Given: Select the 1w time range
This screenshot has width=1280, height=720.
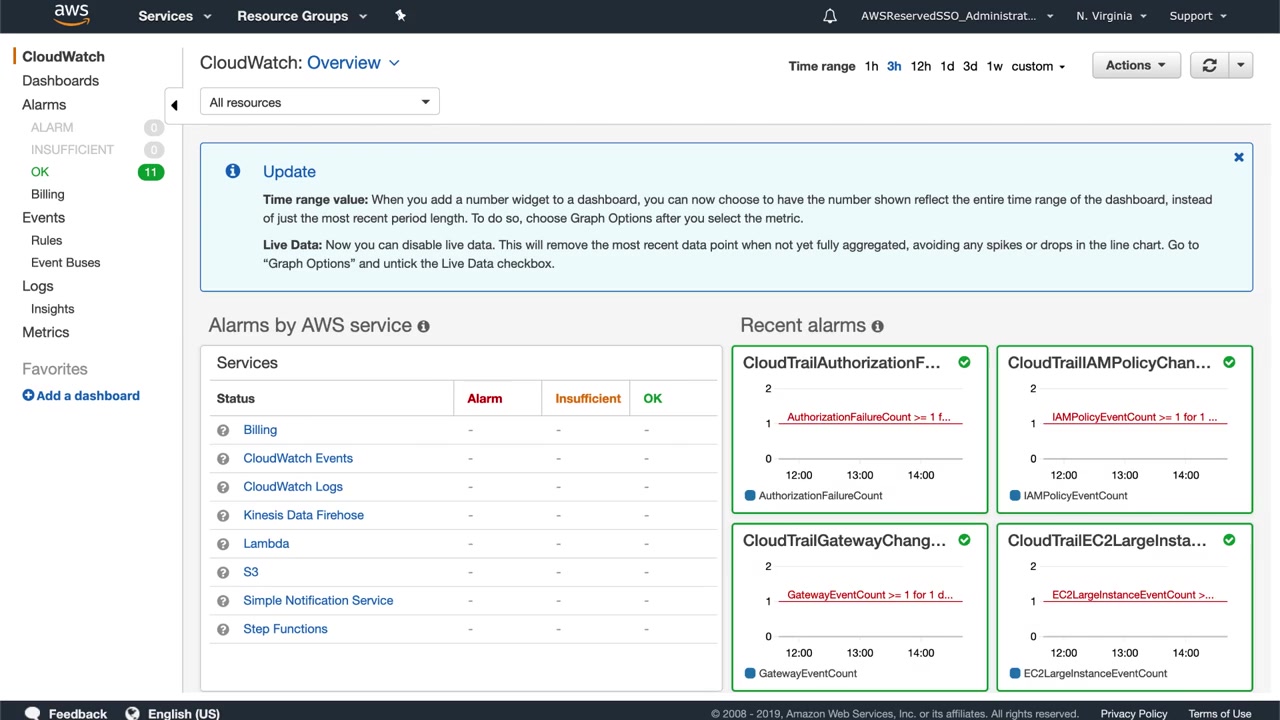Looking at the screenshot, I should 994,66.
